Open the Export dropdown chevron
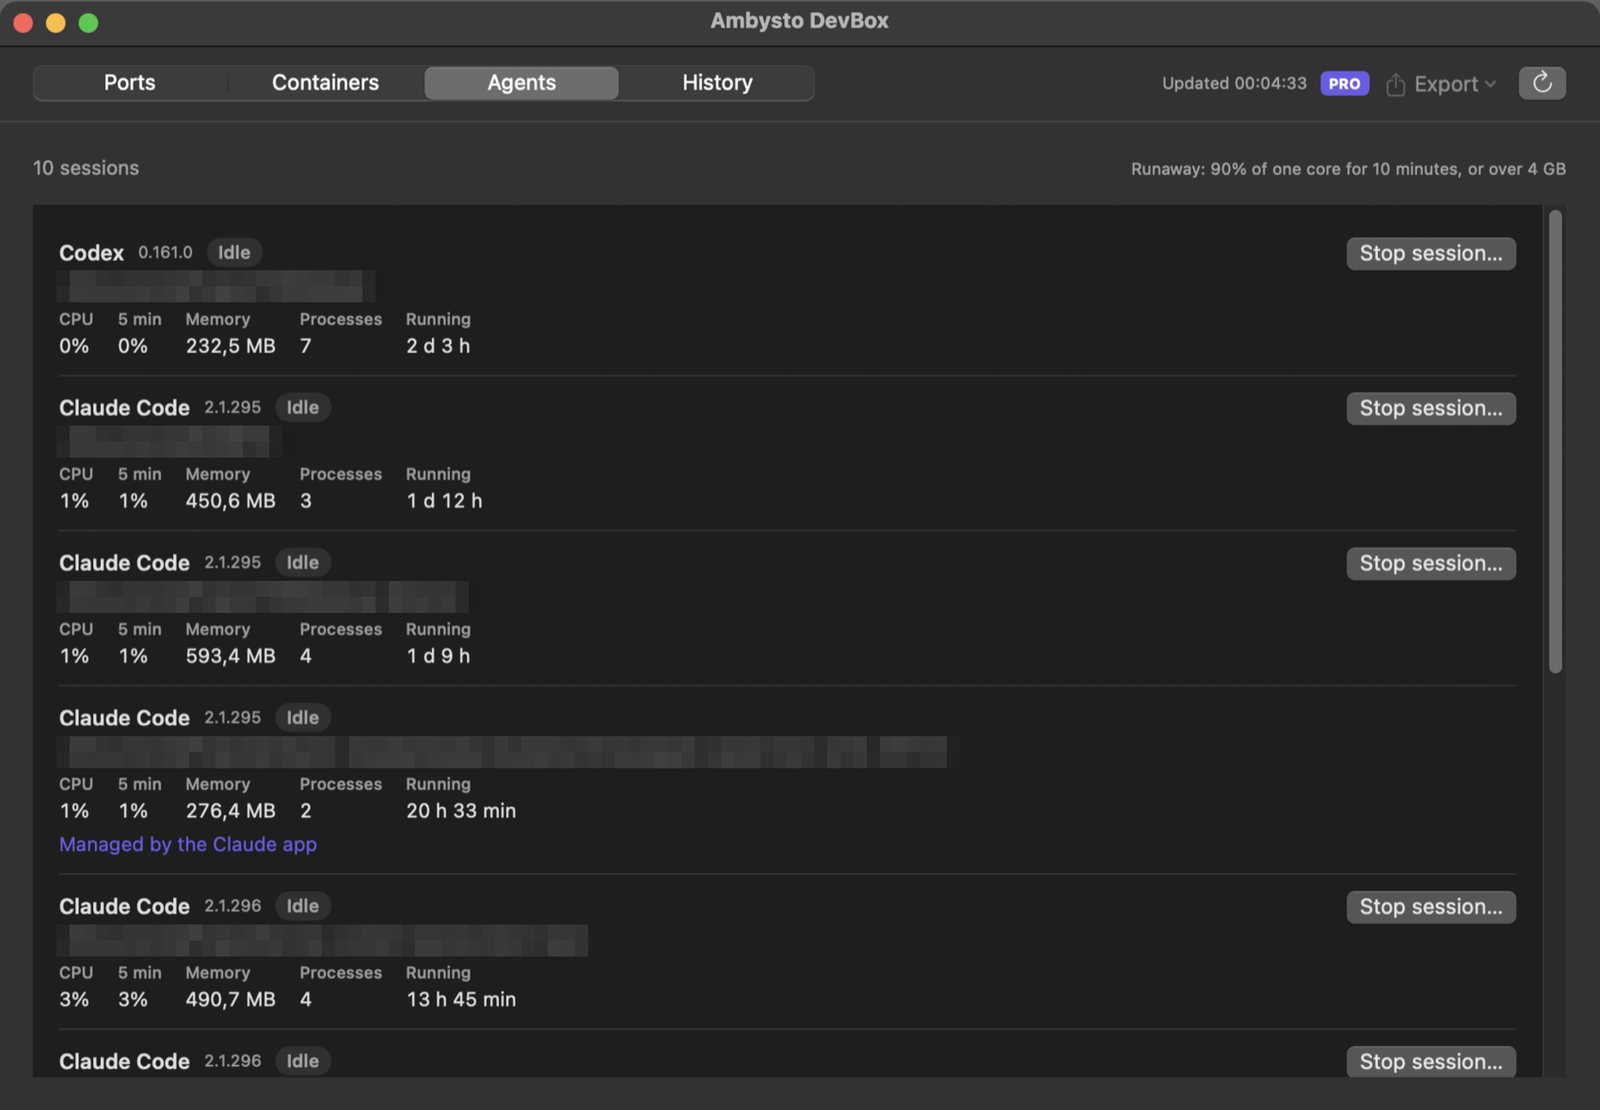Screen dimensions: 1600x1110 [1490, 84]
